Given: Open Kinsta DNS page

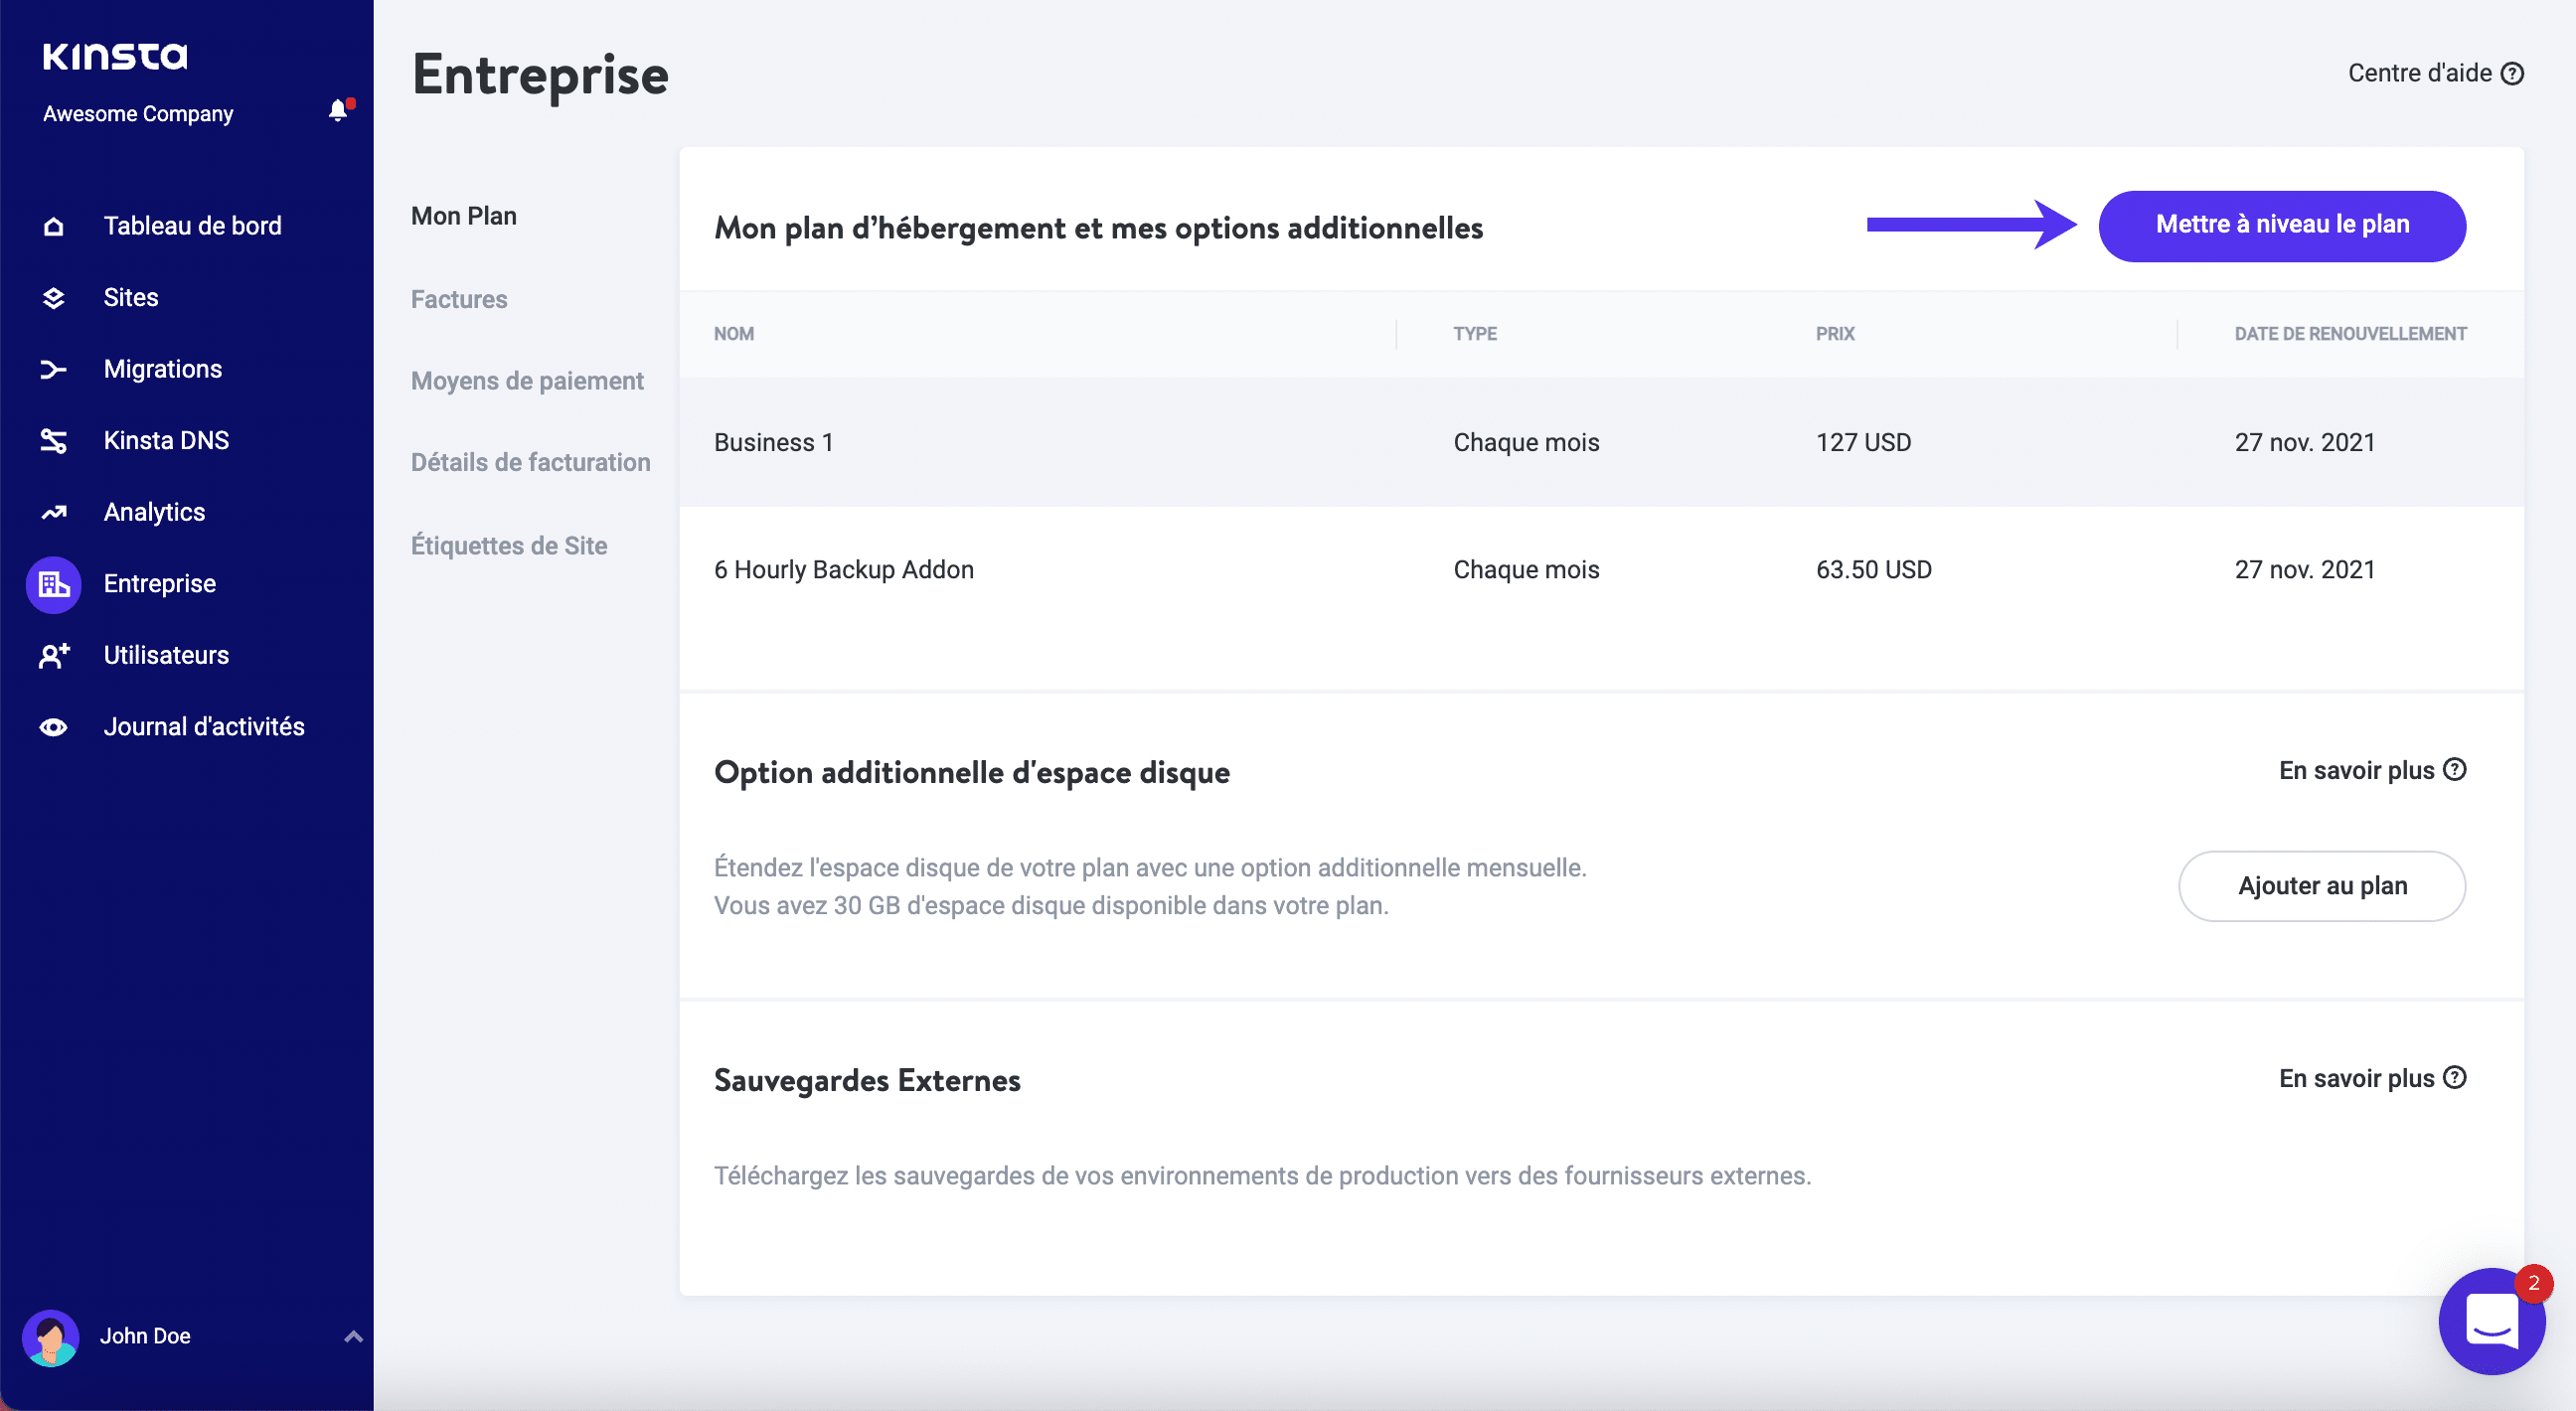Looking at the screenshot, I should tap(166, 441).
